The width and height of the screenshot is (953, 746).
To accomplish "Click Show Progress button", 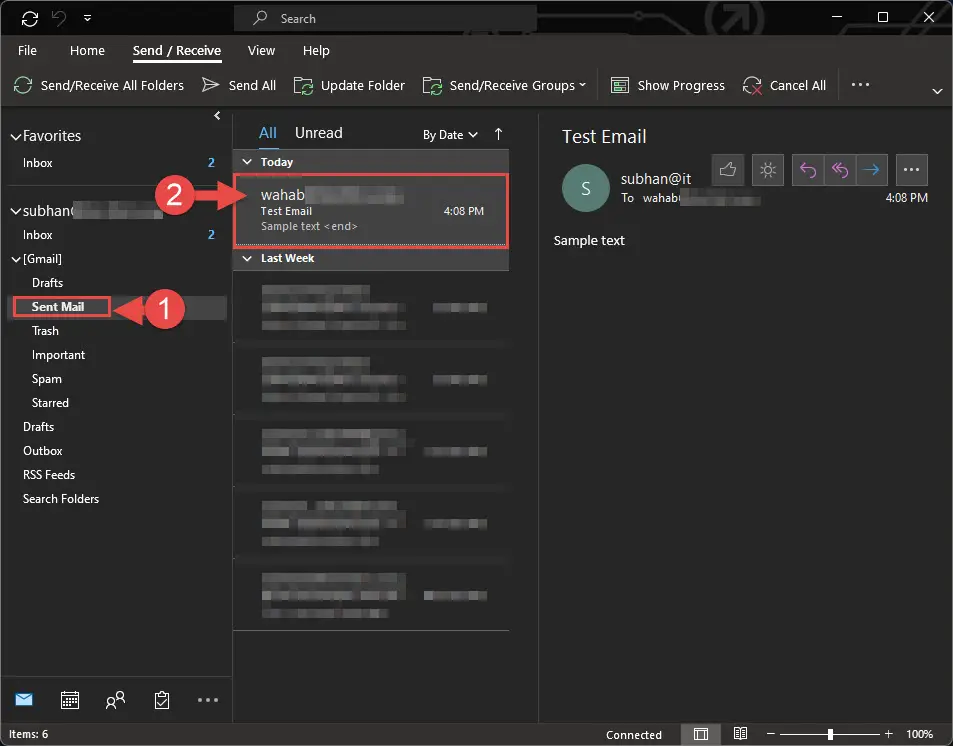I will [667, 86].
